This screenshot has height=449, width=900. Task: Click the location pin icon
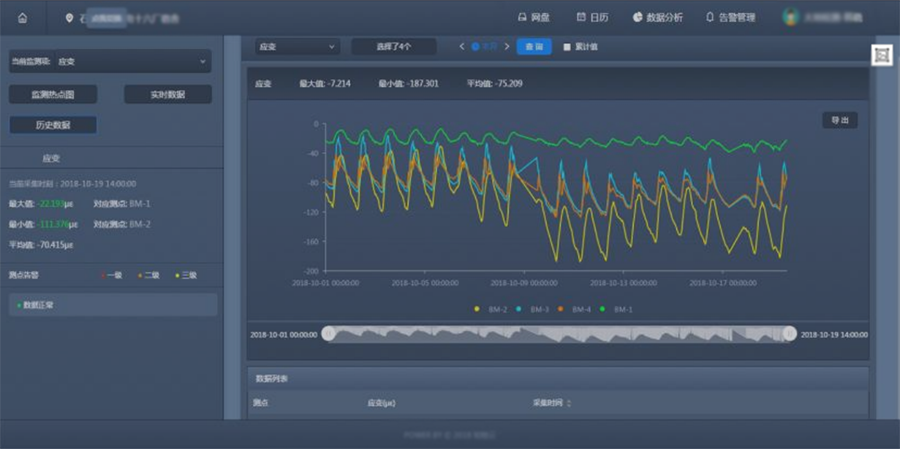pyautogui.click(x=69, y=18)
